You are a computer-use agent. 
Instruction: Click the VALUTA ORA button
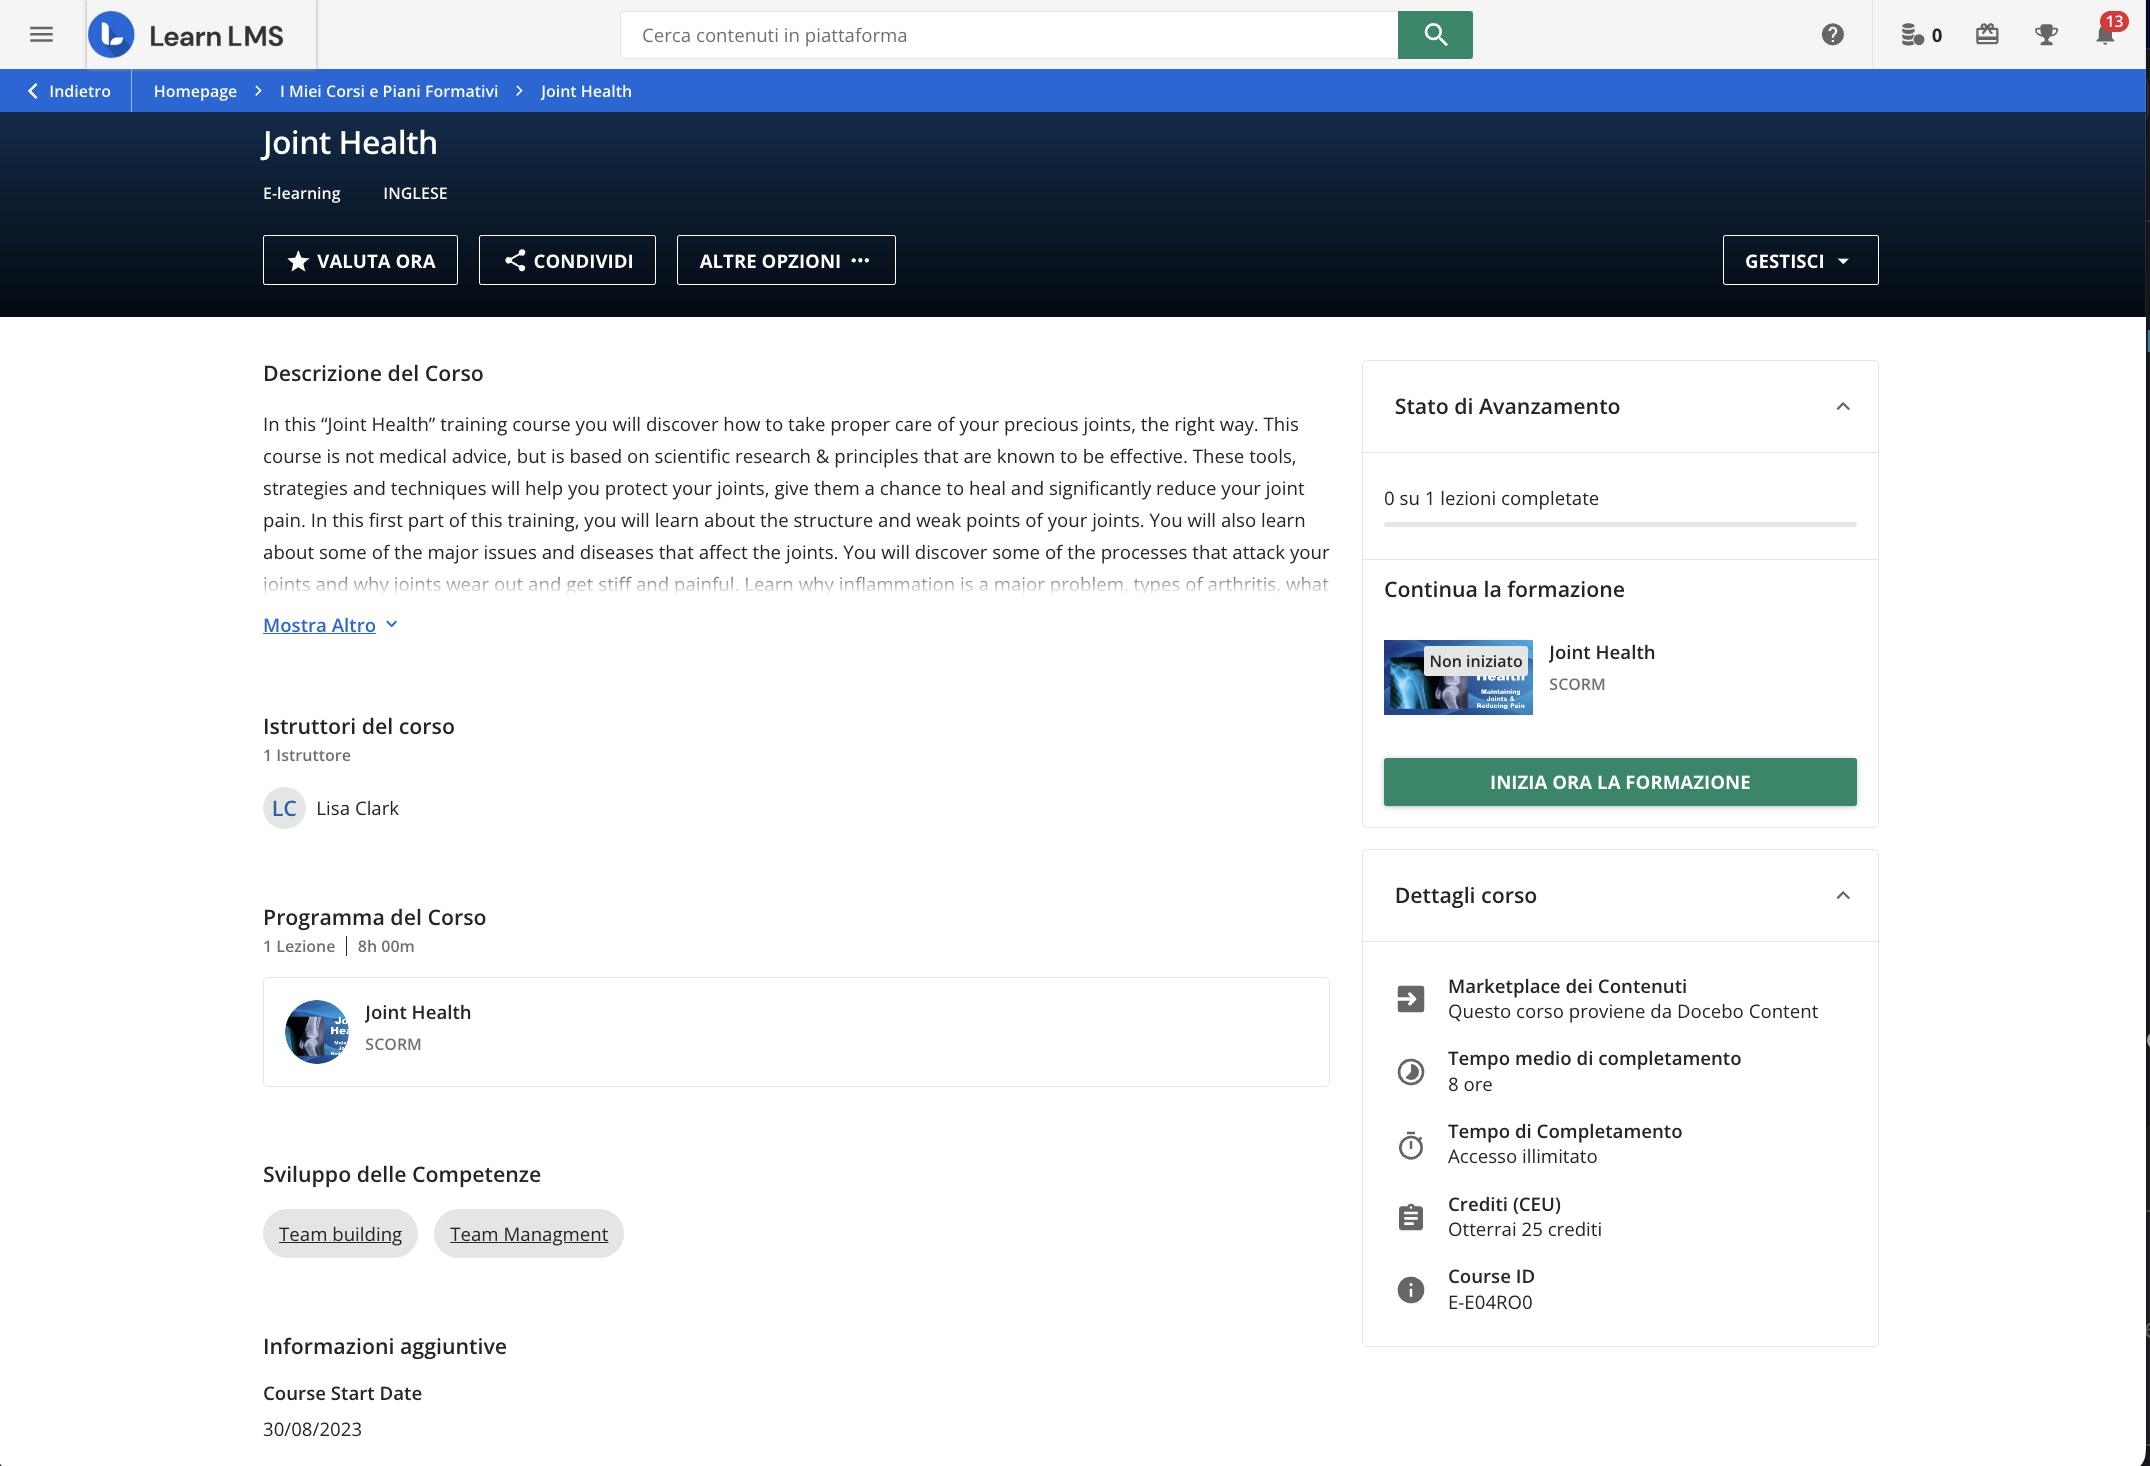(x=360, y=260)
